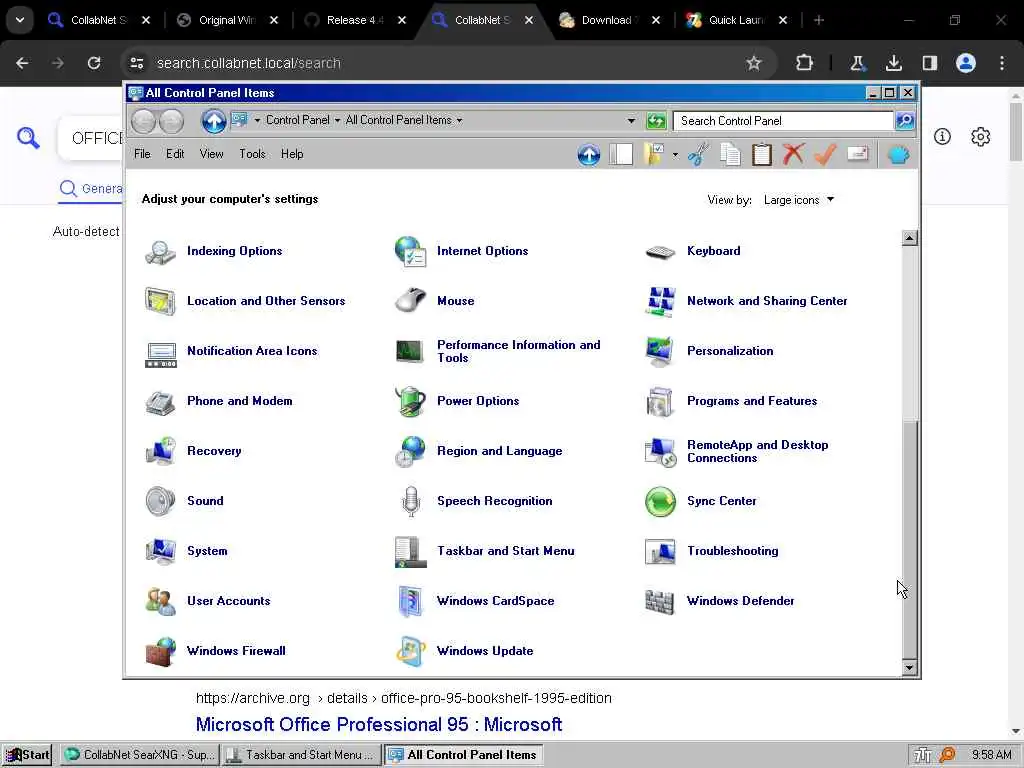Image resolution: width=1024 pixels, height=768 pixels.
Task: Open Location and Other Sensors icon
Action: point(160,301)
